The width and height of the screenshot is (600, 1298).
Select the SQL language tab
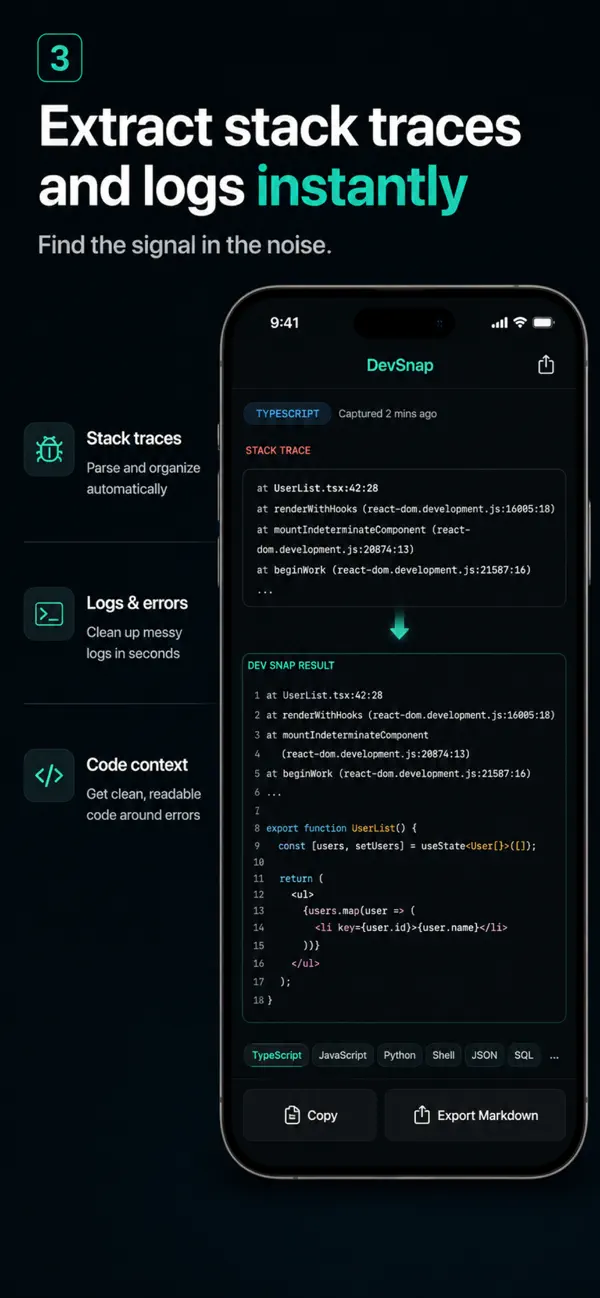click(x=524, y=1055)
